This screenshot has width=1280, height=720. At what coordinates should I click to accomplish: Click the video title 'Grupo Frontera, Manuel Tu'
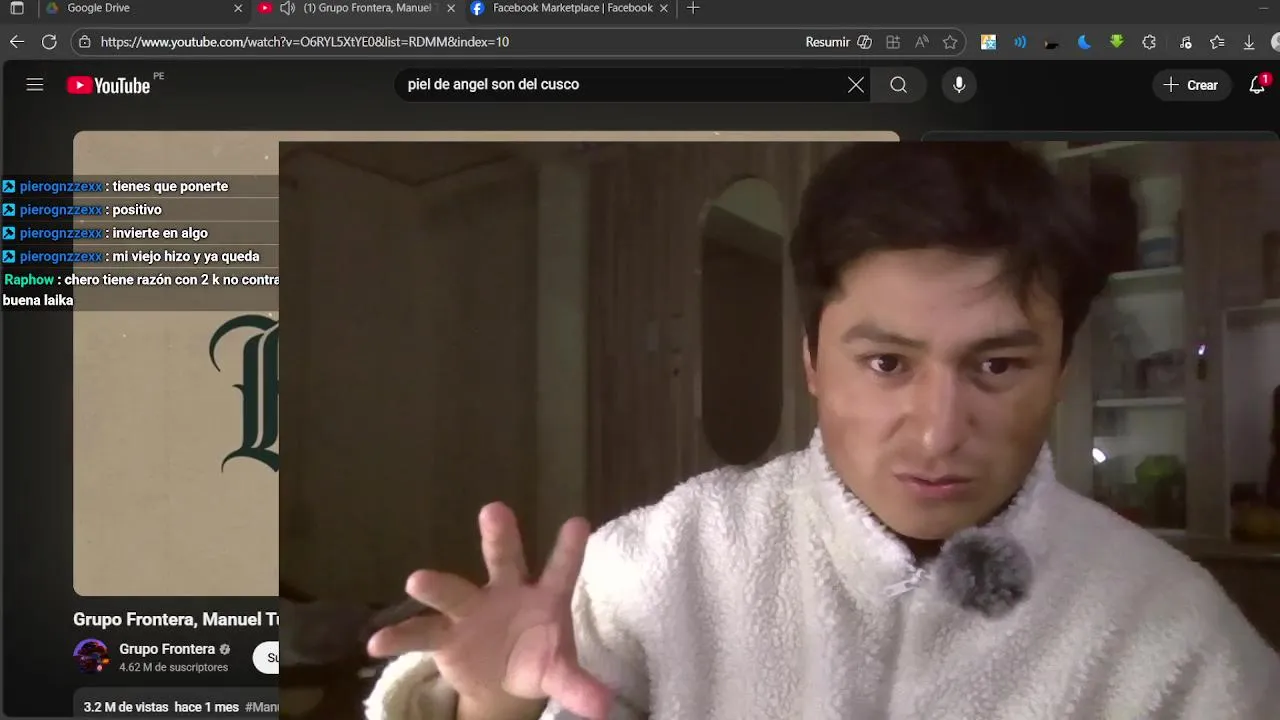pos(176,619)
